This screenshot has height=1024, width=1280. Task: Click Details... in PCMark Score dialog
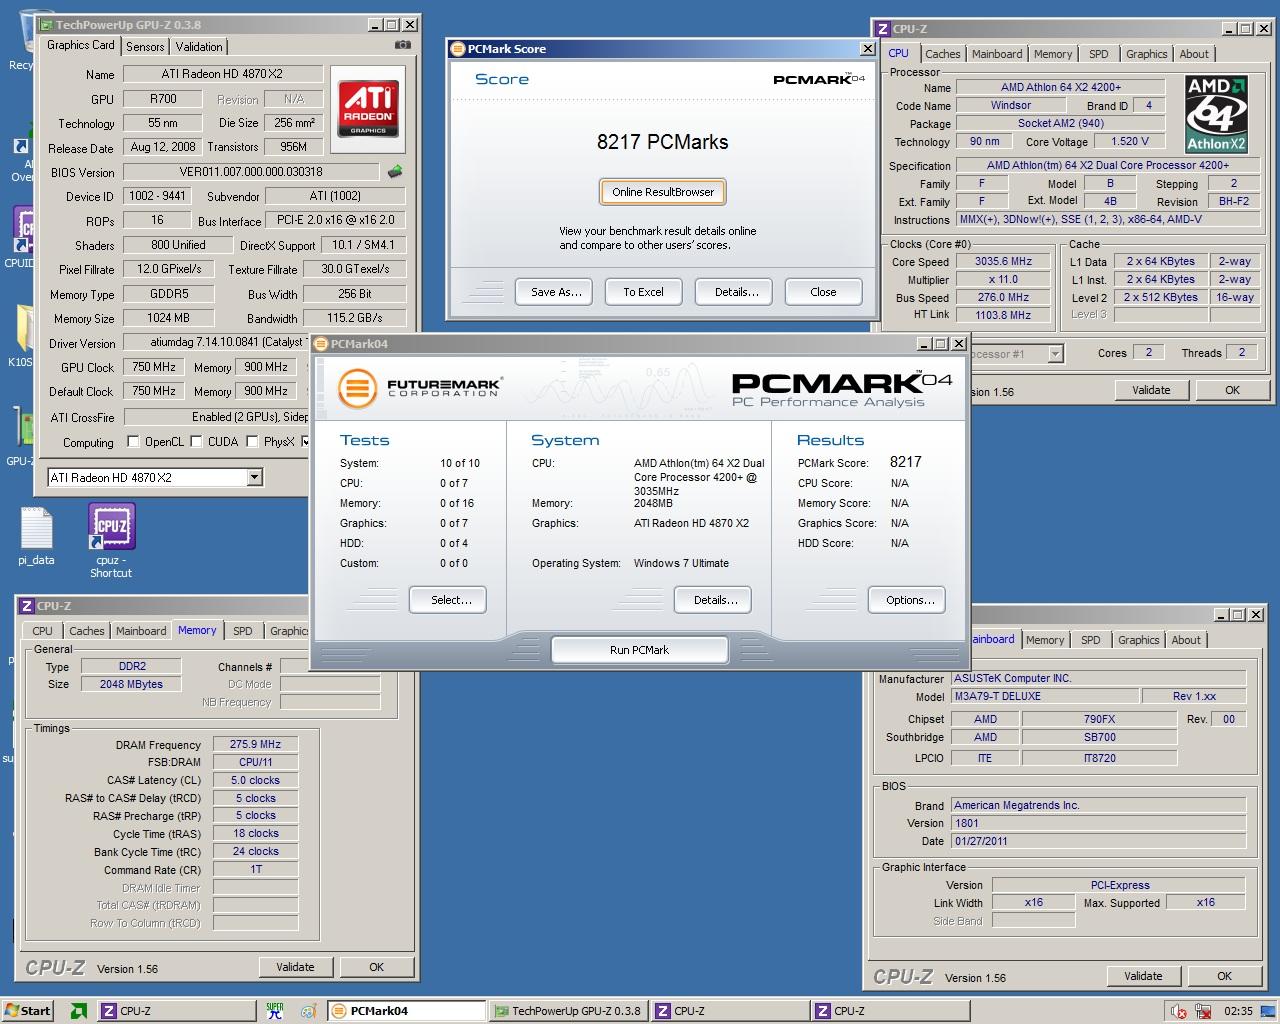[x=735, y=292]
